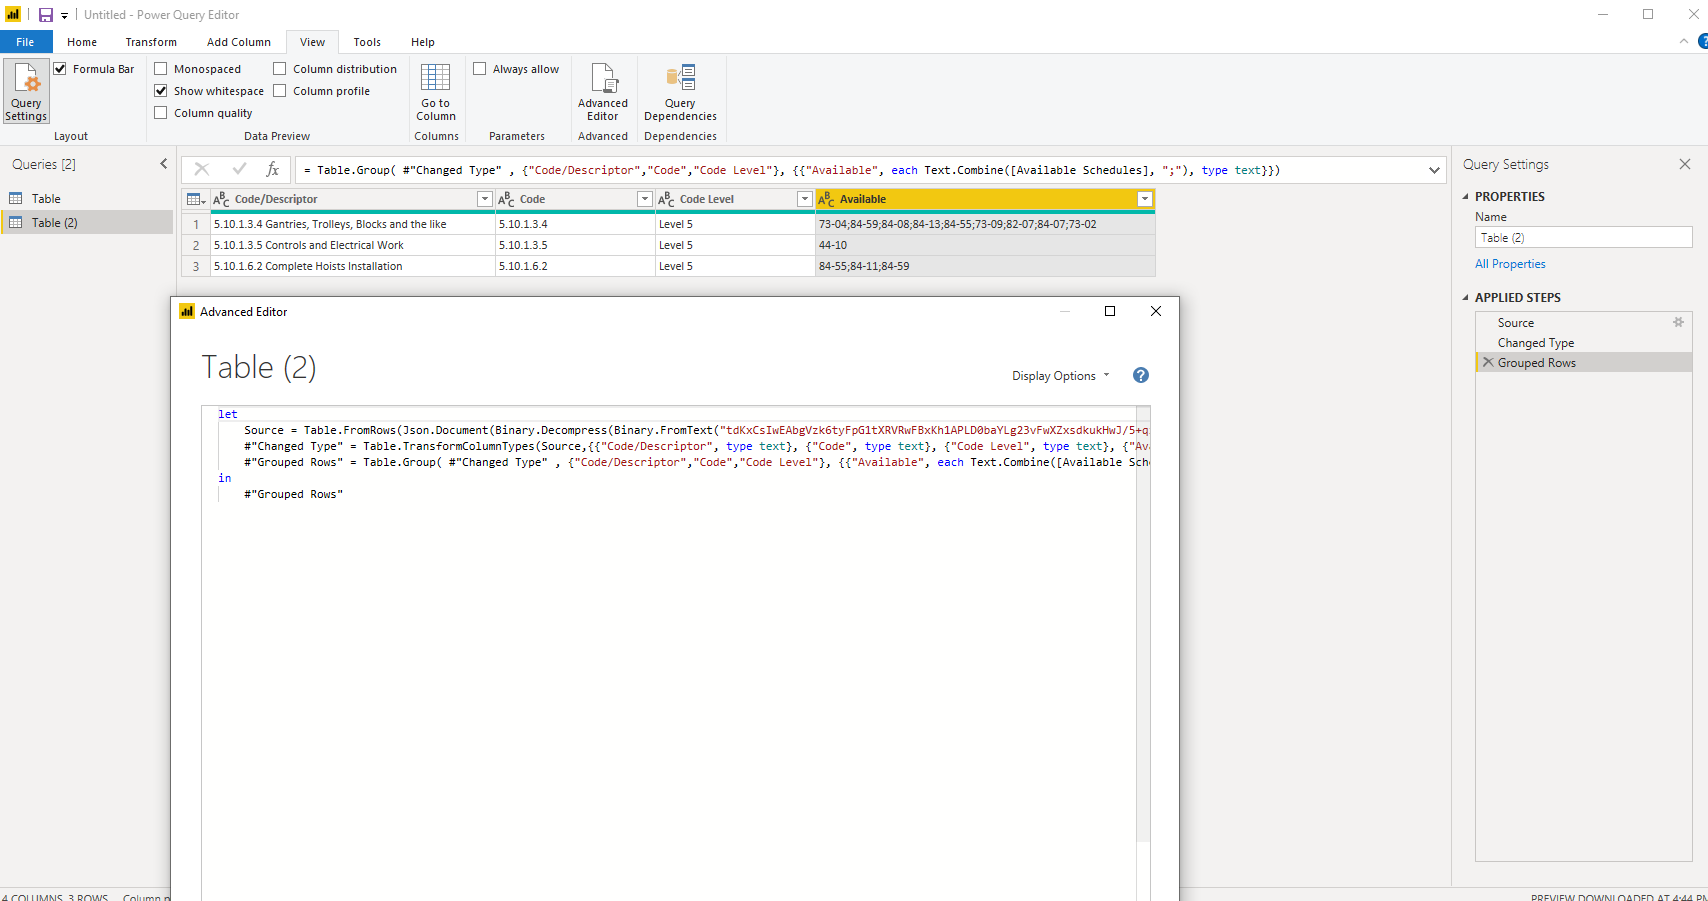The width and height of the screenshot is (1708, 901).
Task: Toggle the Formula Bar checkbox
Action: coord(60,69)
